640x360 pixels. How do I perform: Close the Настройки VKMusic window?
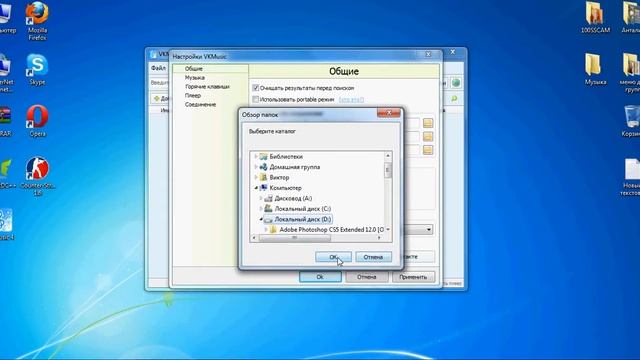click(428, 54)
